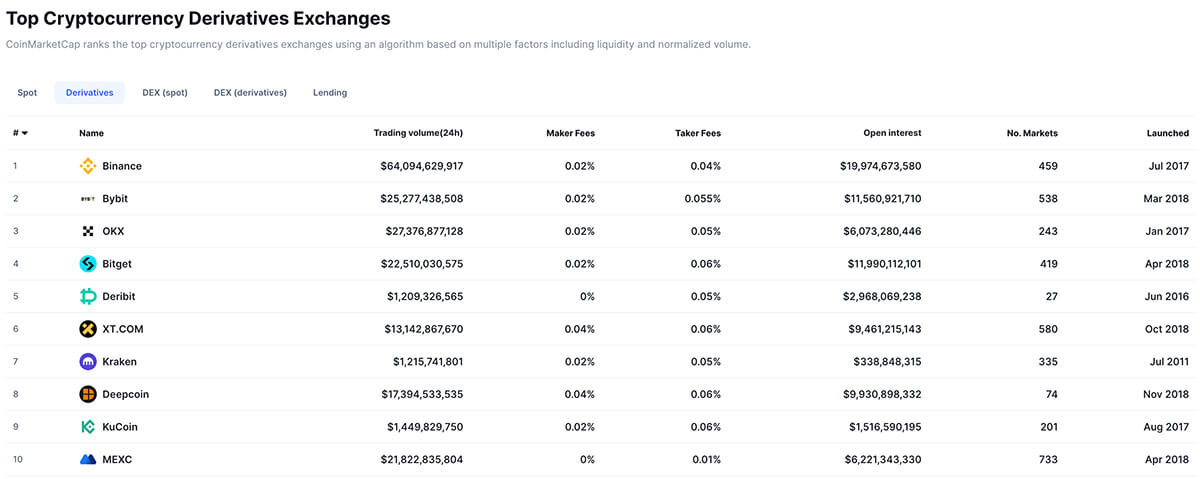Sort by Launched column header
1200x479 pixels.
click(1167, 133)
